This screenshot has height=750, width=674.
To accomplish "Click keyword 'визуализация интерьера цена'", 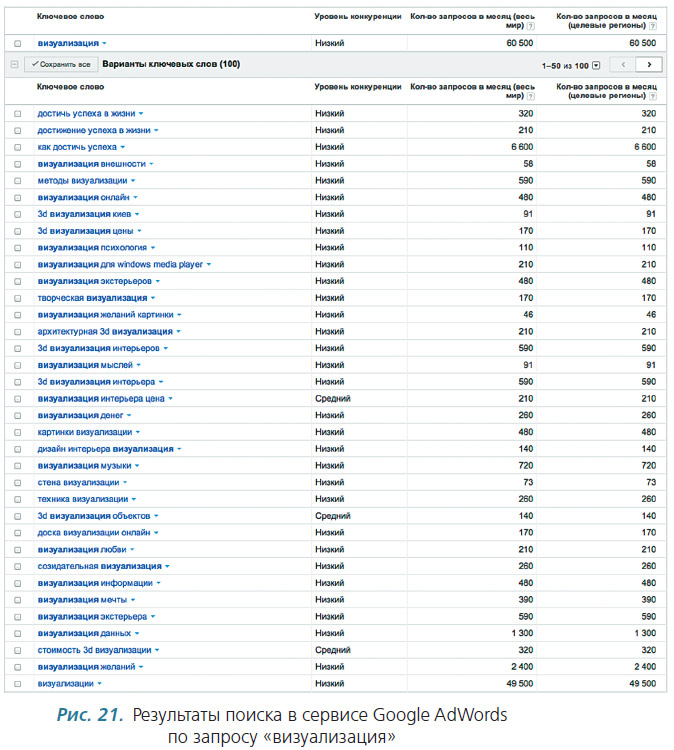I will click(x=101, y=398).
